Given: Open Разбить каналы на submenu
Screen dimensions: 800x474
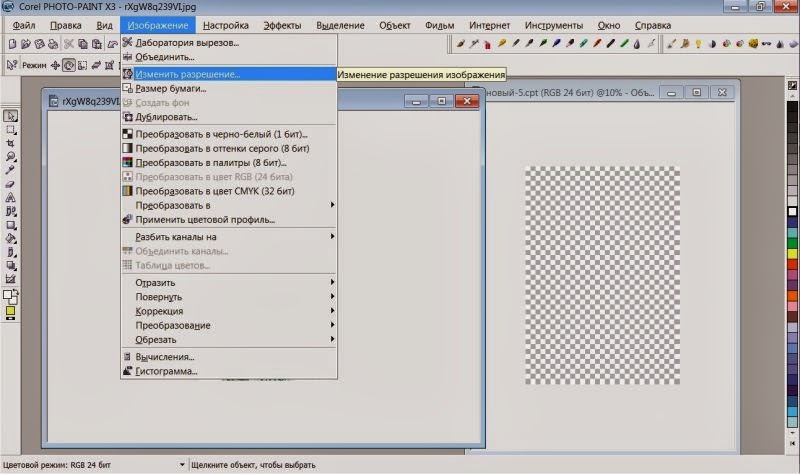Looking at the screenshot, I should click(229, 237).
